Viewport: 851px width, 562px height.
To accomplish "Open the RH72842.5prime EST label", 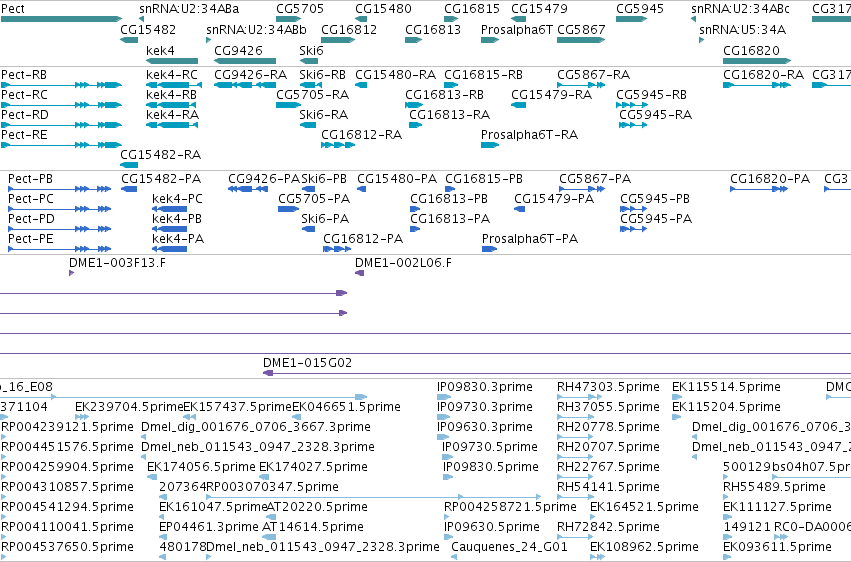I will (608, 527).
